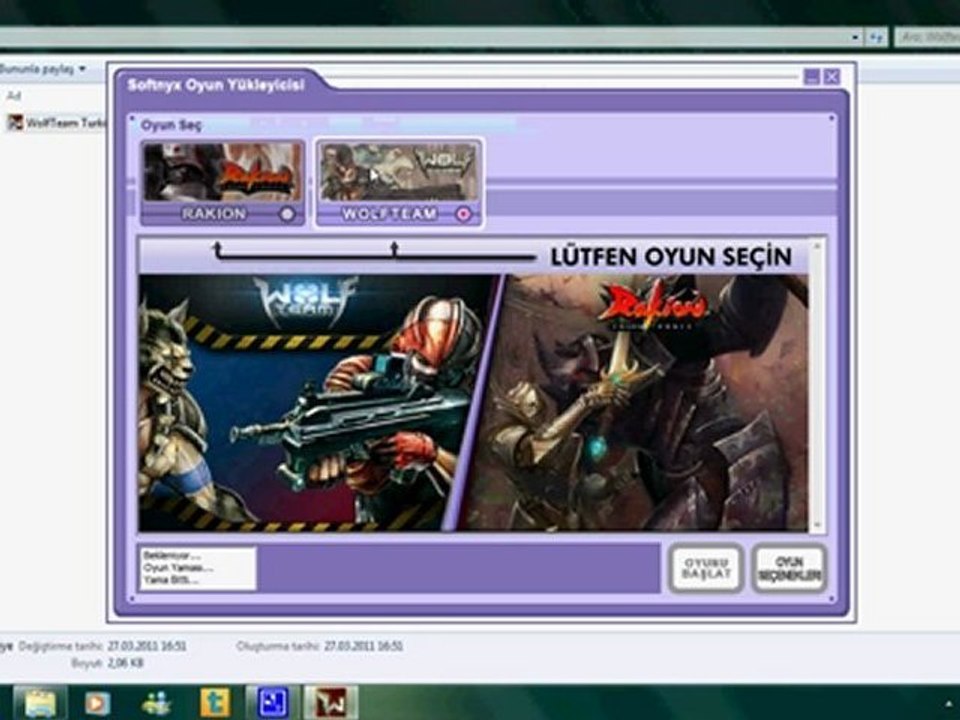Viewport: 960px width, 720px height.
Task: Open the Bununla paylaş dropdown in Explorer
Action: [x=43, y=69]
